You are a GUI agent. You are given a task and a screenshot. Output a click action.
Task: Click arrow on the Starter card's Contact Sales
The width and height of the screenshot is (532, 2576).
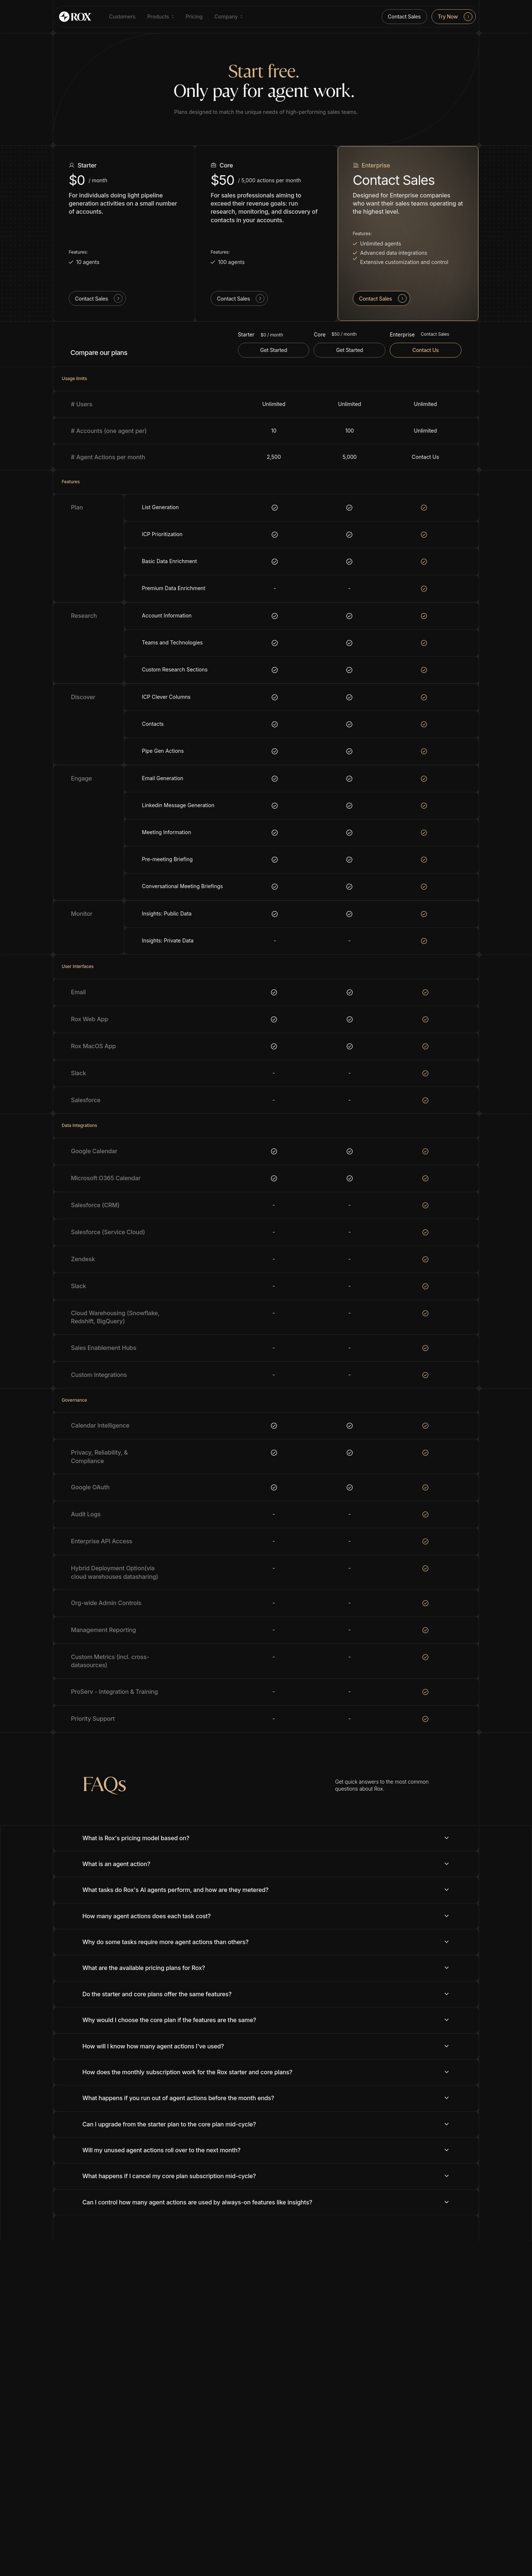pos(118,298)
